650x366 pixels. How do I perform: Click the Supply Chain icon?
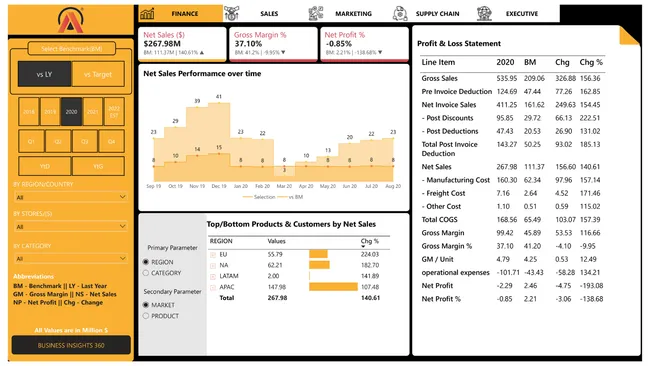[x=400, y=13]
